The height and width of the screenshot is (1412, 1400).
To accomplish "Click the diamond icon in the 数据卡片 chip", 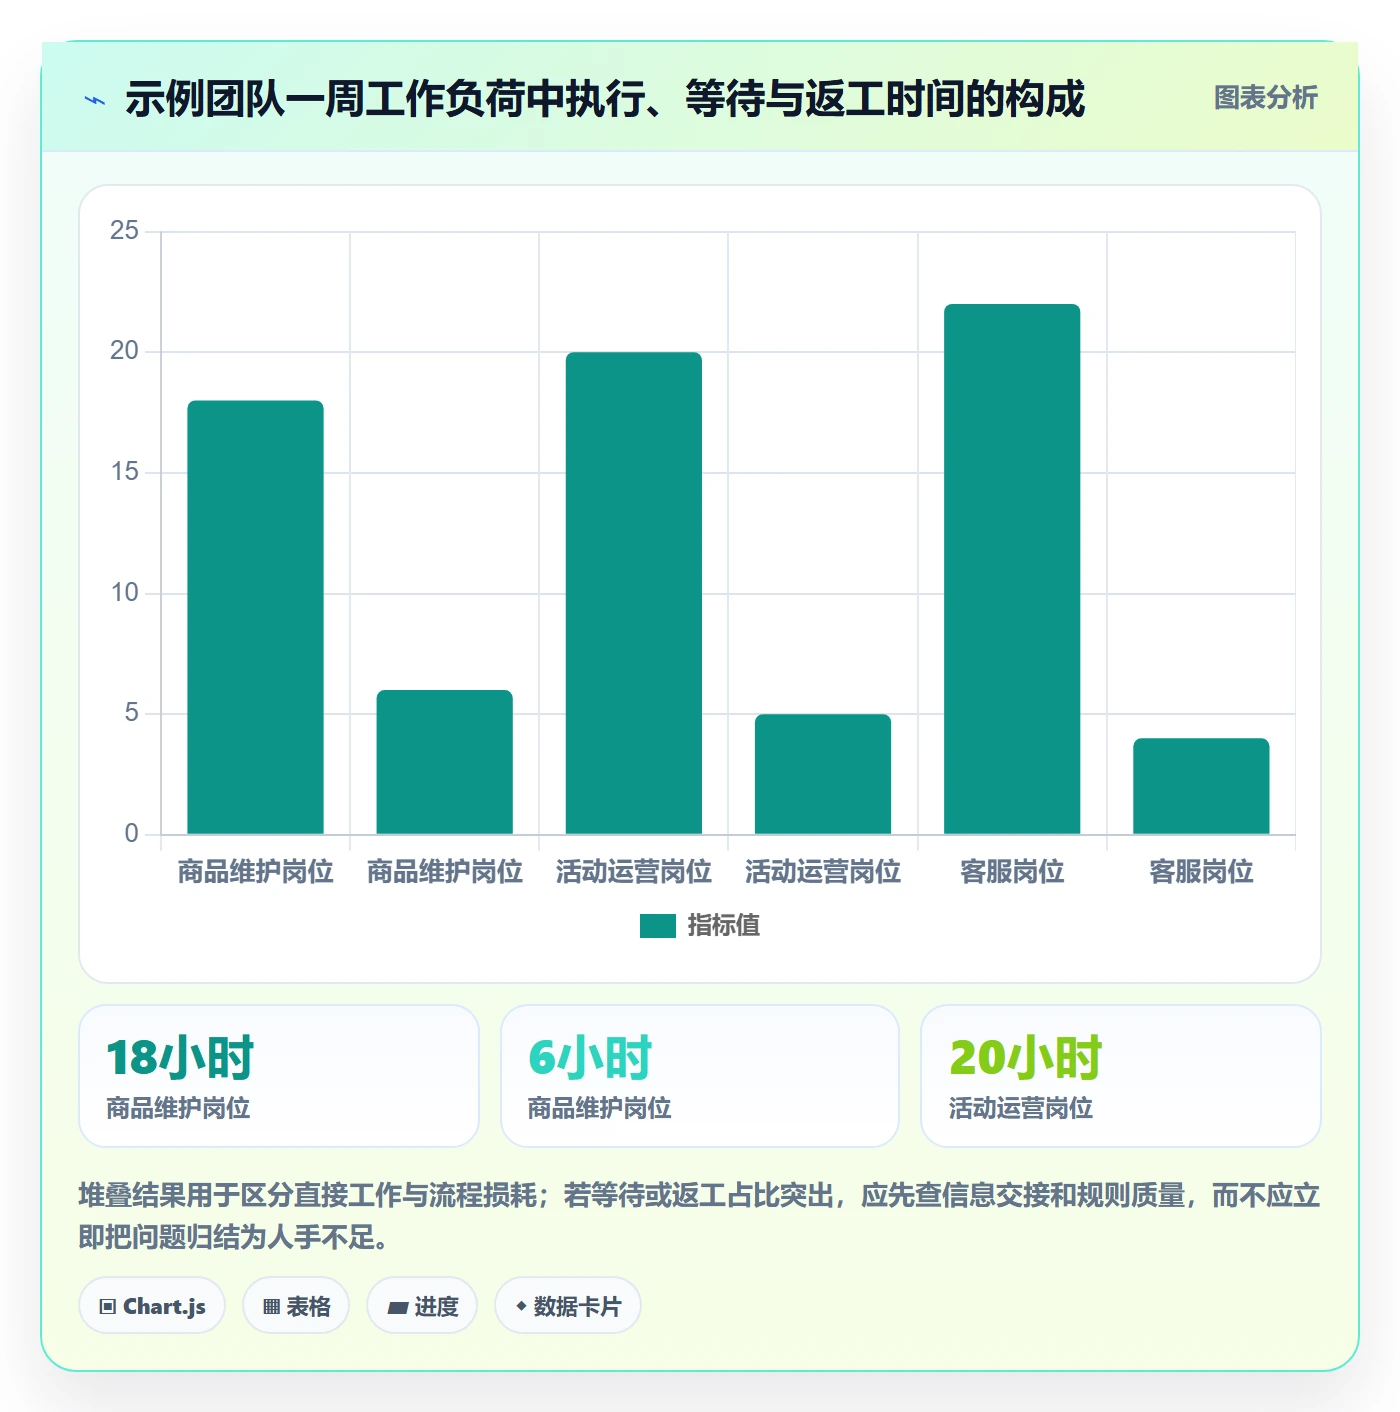I will click(521, 1306).
